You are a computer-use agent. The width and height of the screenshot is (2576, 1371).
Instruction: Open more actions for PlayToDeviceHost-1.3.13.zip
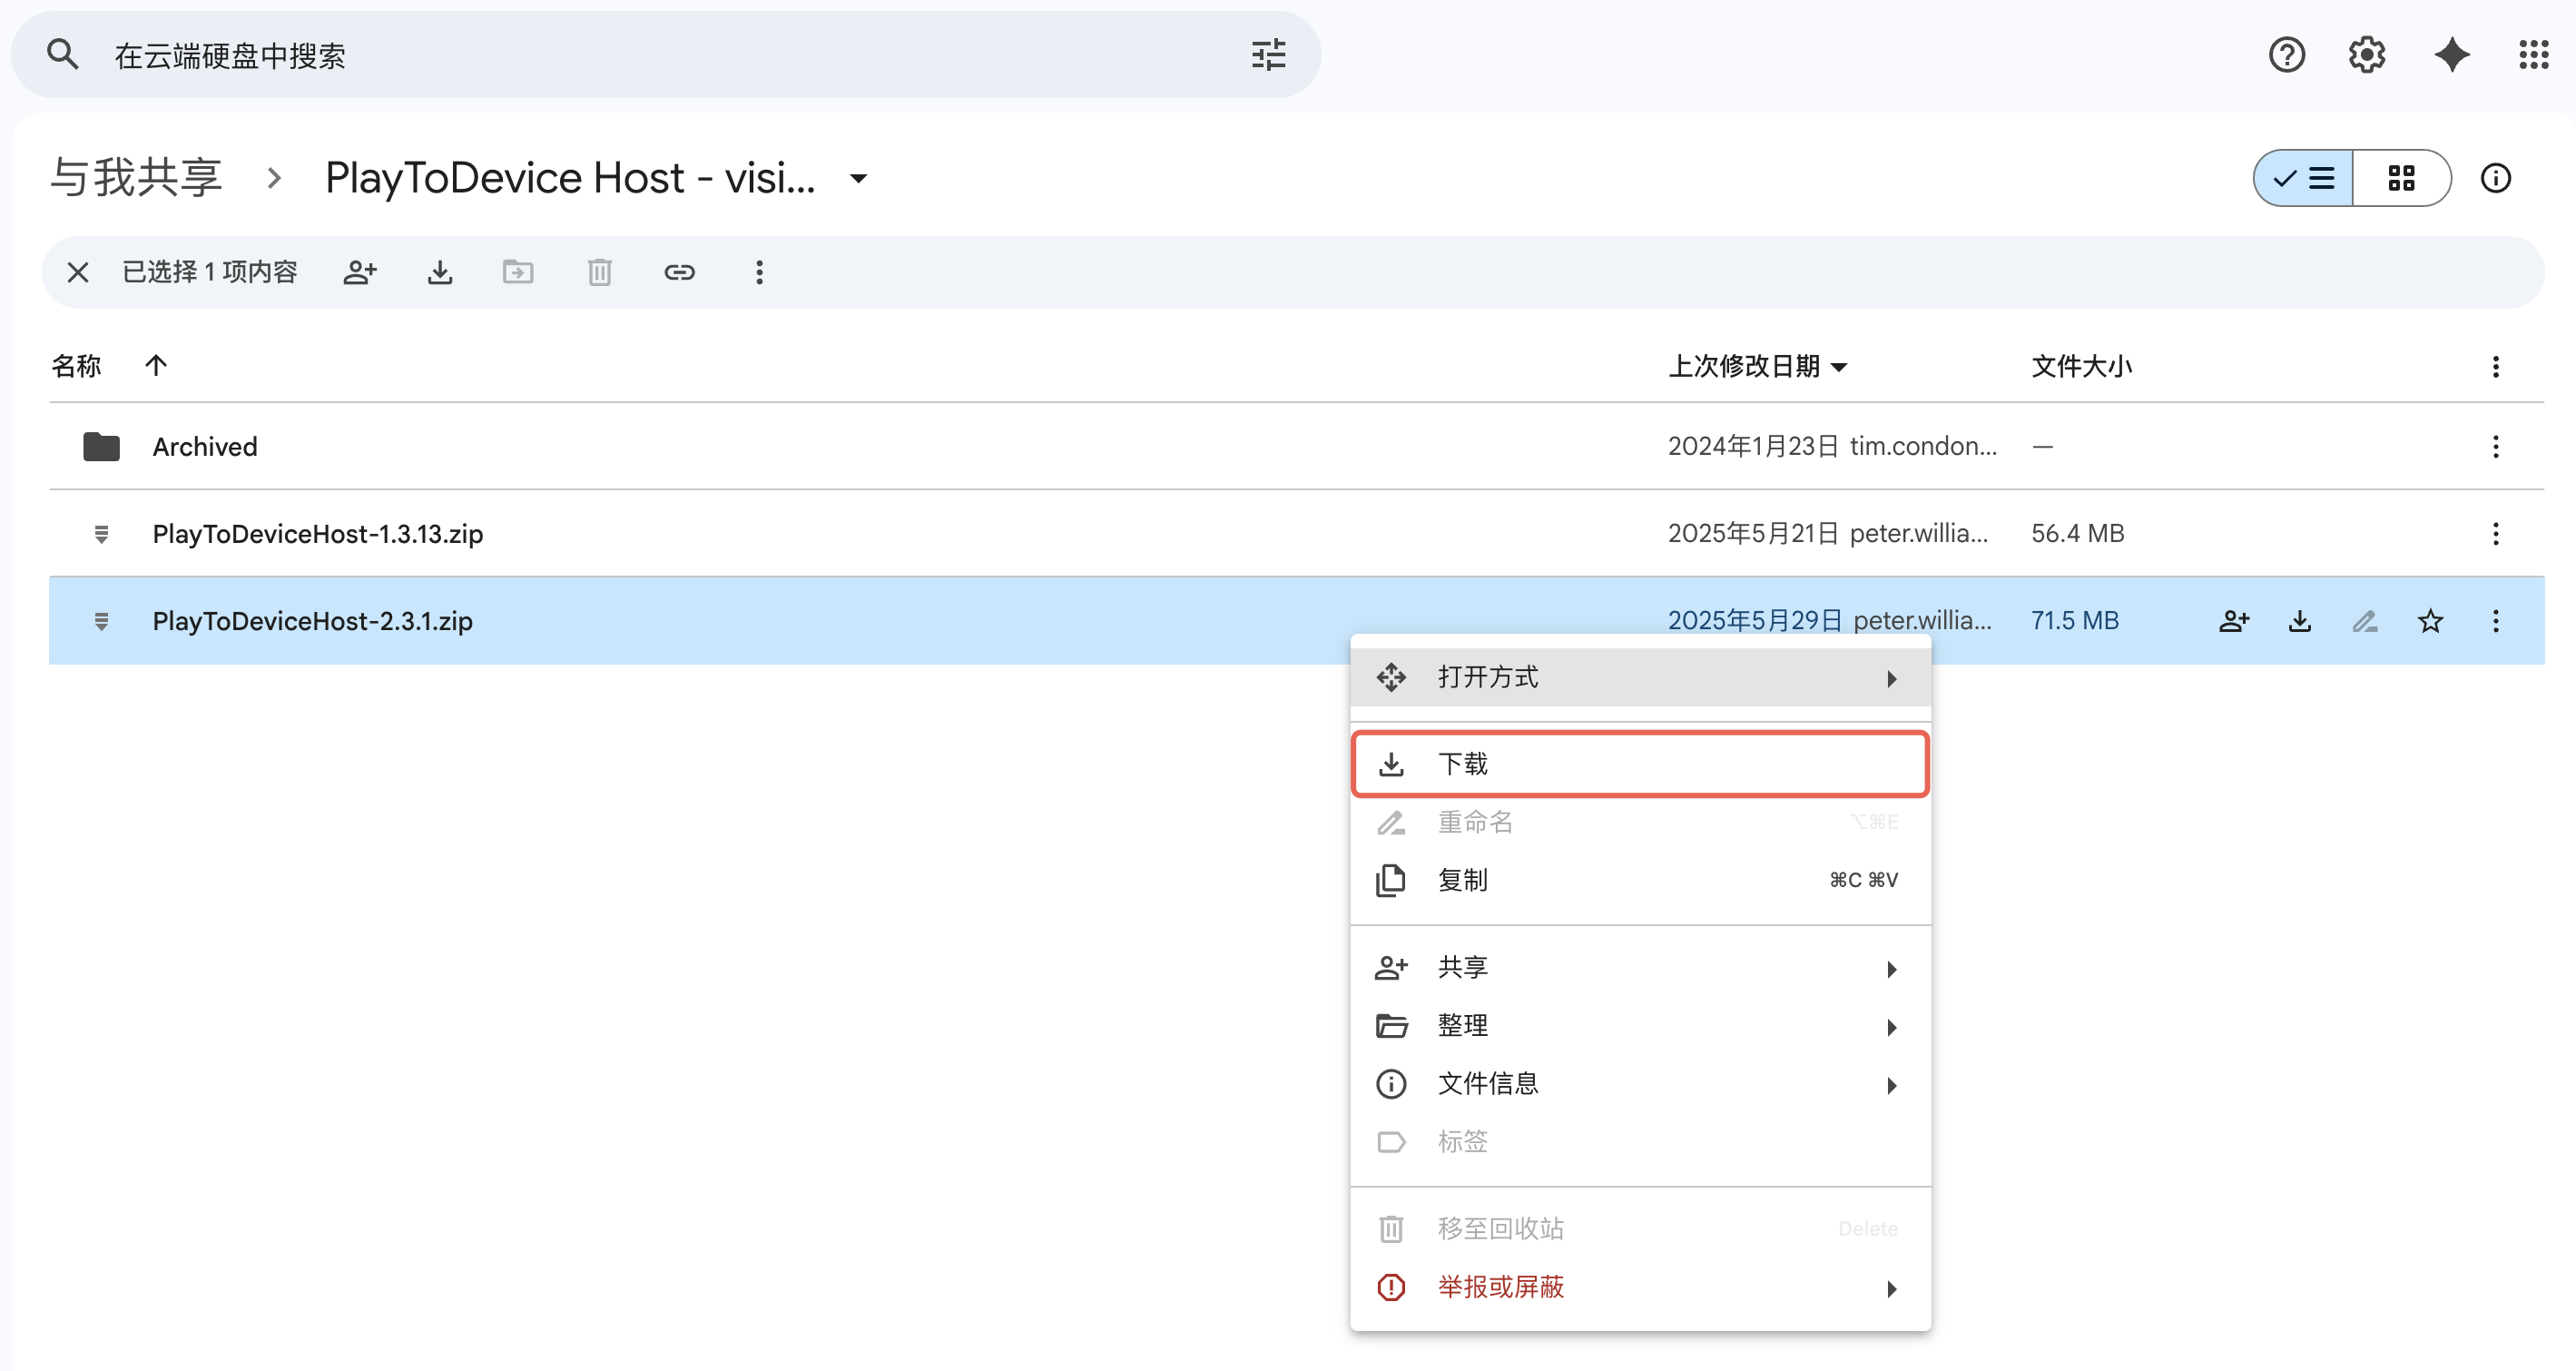pos(2495,533)
